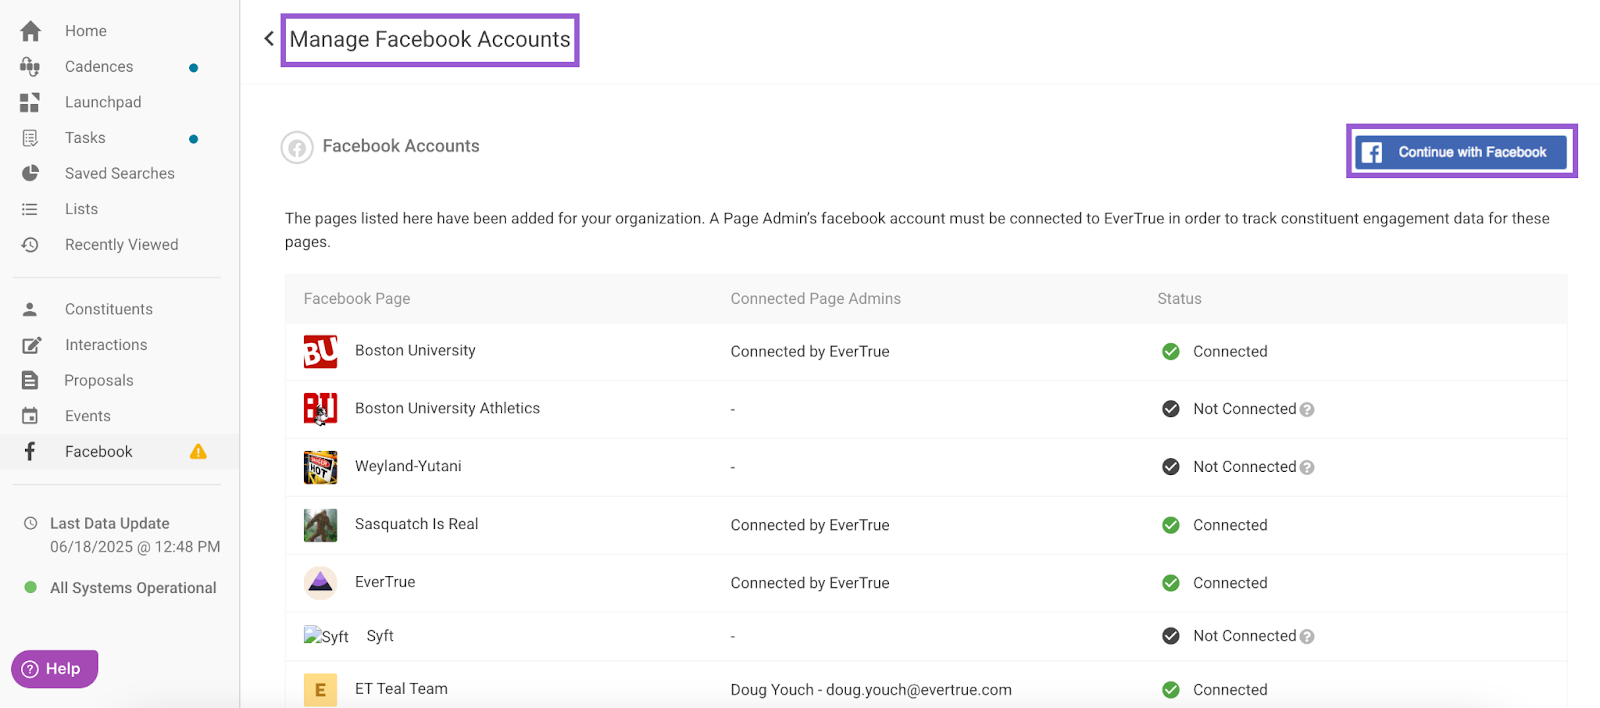1600x708 pixels.
Task: Click the Proposals document icon
Action: [30, 380]
